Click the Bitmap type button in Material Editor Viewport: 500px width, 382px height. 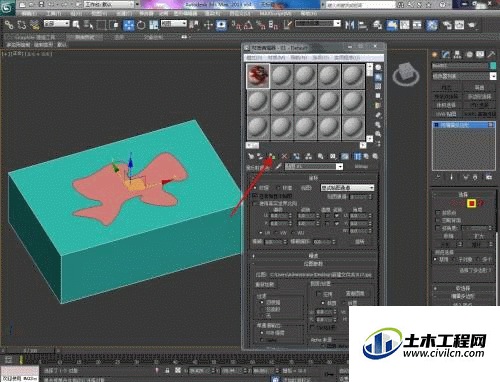point(362,166)
